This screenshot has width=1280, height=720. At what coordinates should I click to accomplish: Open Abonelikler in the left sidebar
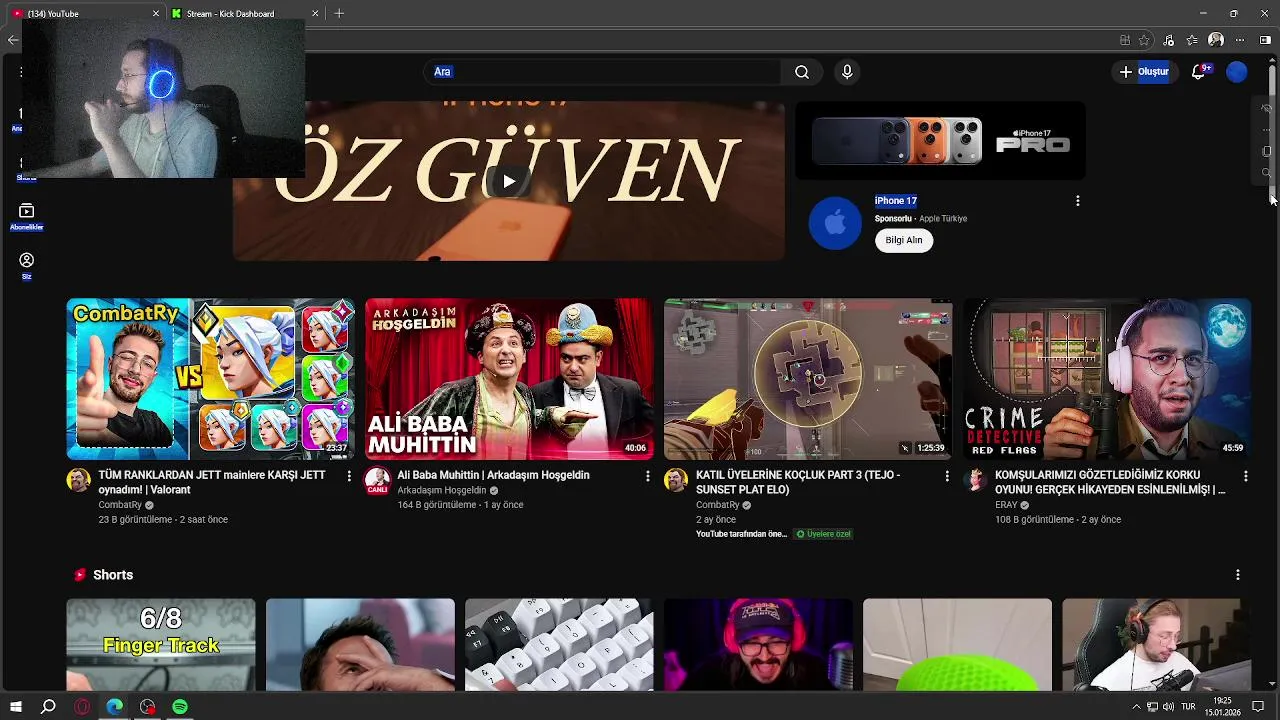pos(27,216)
